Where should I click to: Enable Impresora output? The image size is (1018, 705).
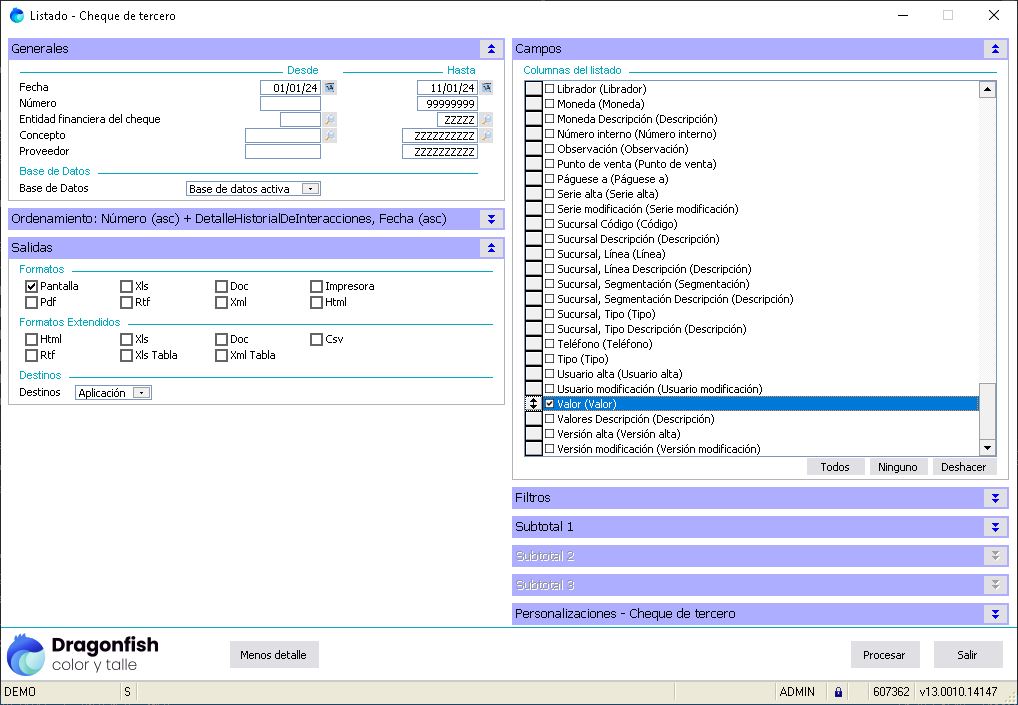(316, 286)
